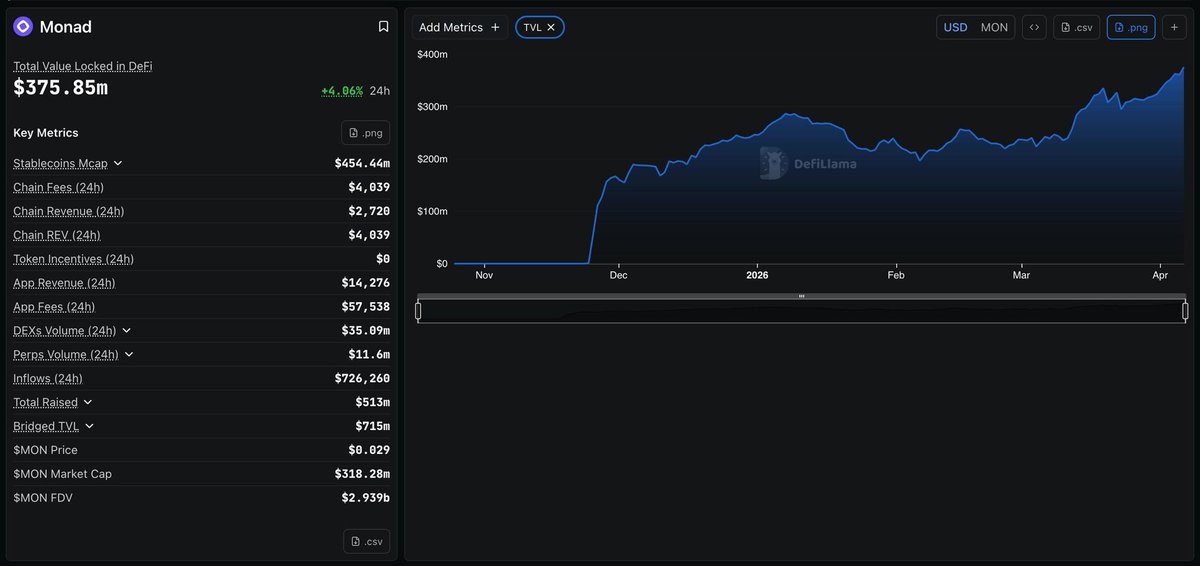Image resolution: width=1200 pixels, height=566 pixels.
Task: Click the right handle of chart range slider
Action: (1185, 311)
